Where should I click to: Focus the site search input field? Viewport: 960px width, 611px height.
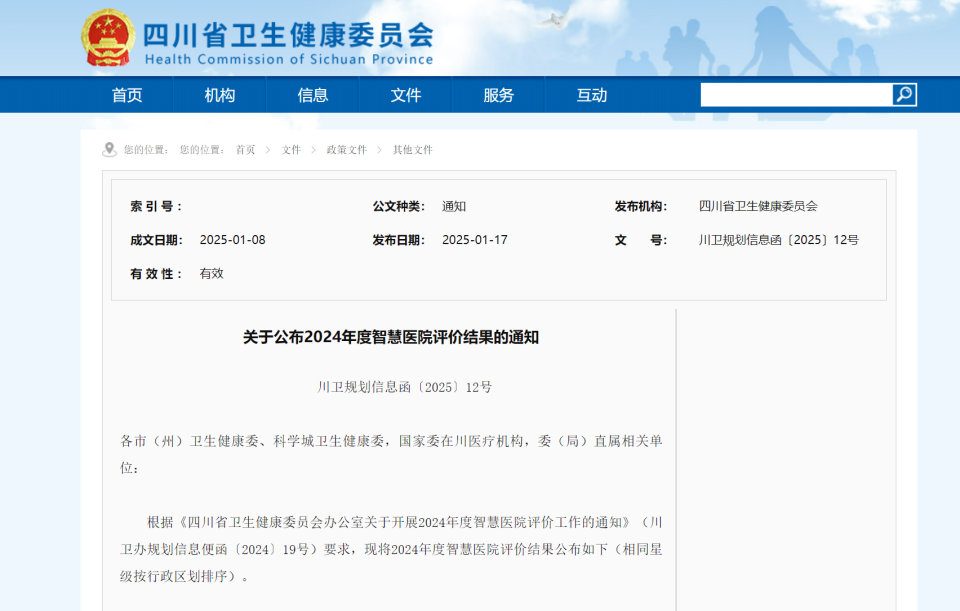click(x=796, y=95)
